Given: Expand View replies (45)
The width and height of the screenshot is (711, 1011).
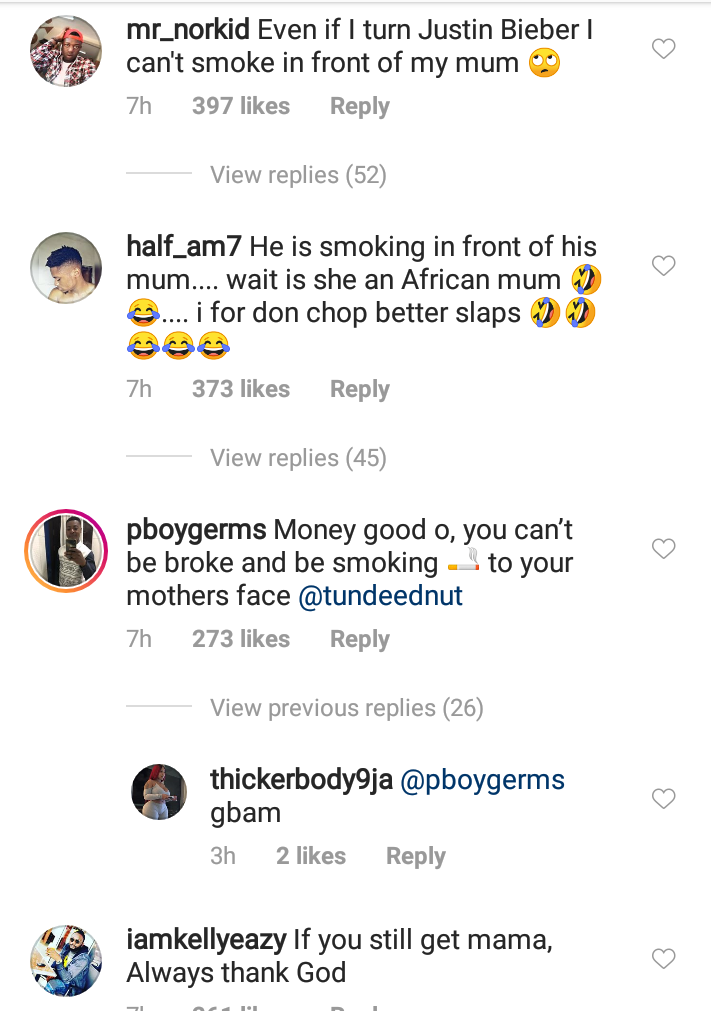Looking at the screenshot, I should [298, 458].
